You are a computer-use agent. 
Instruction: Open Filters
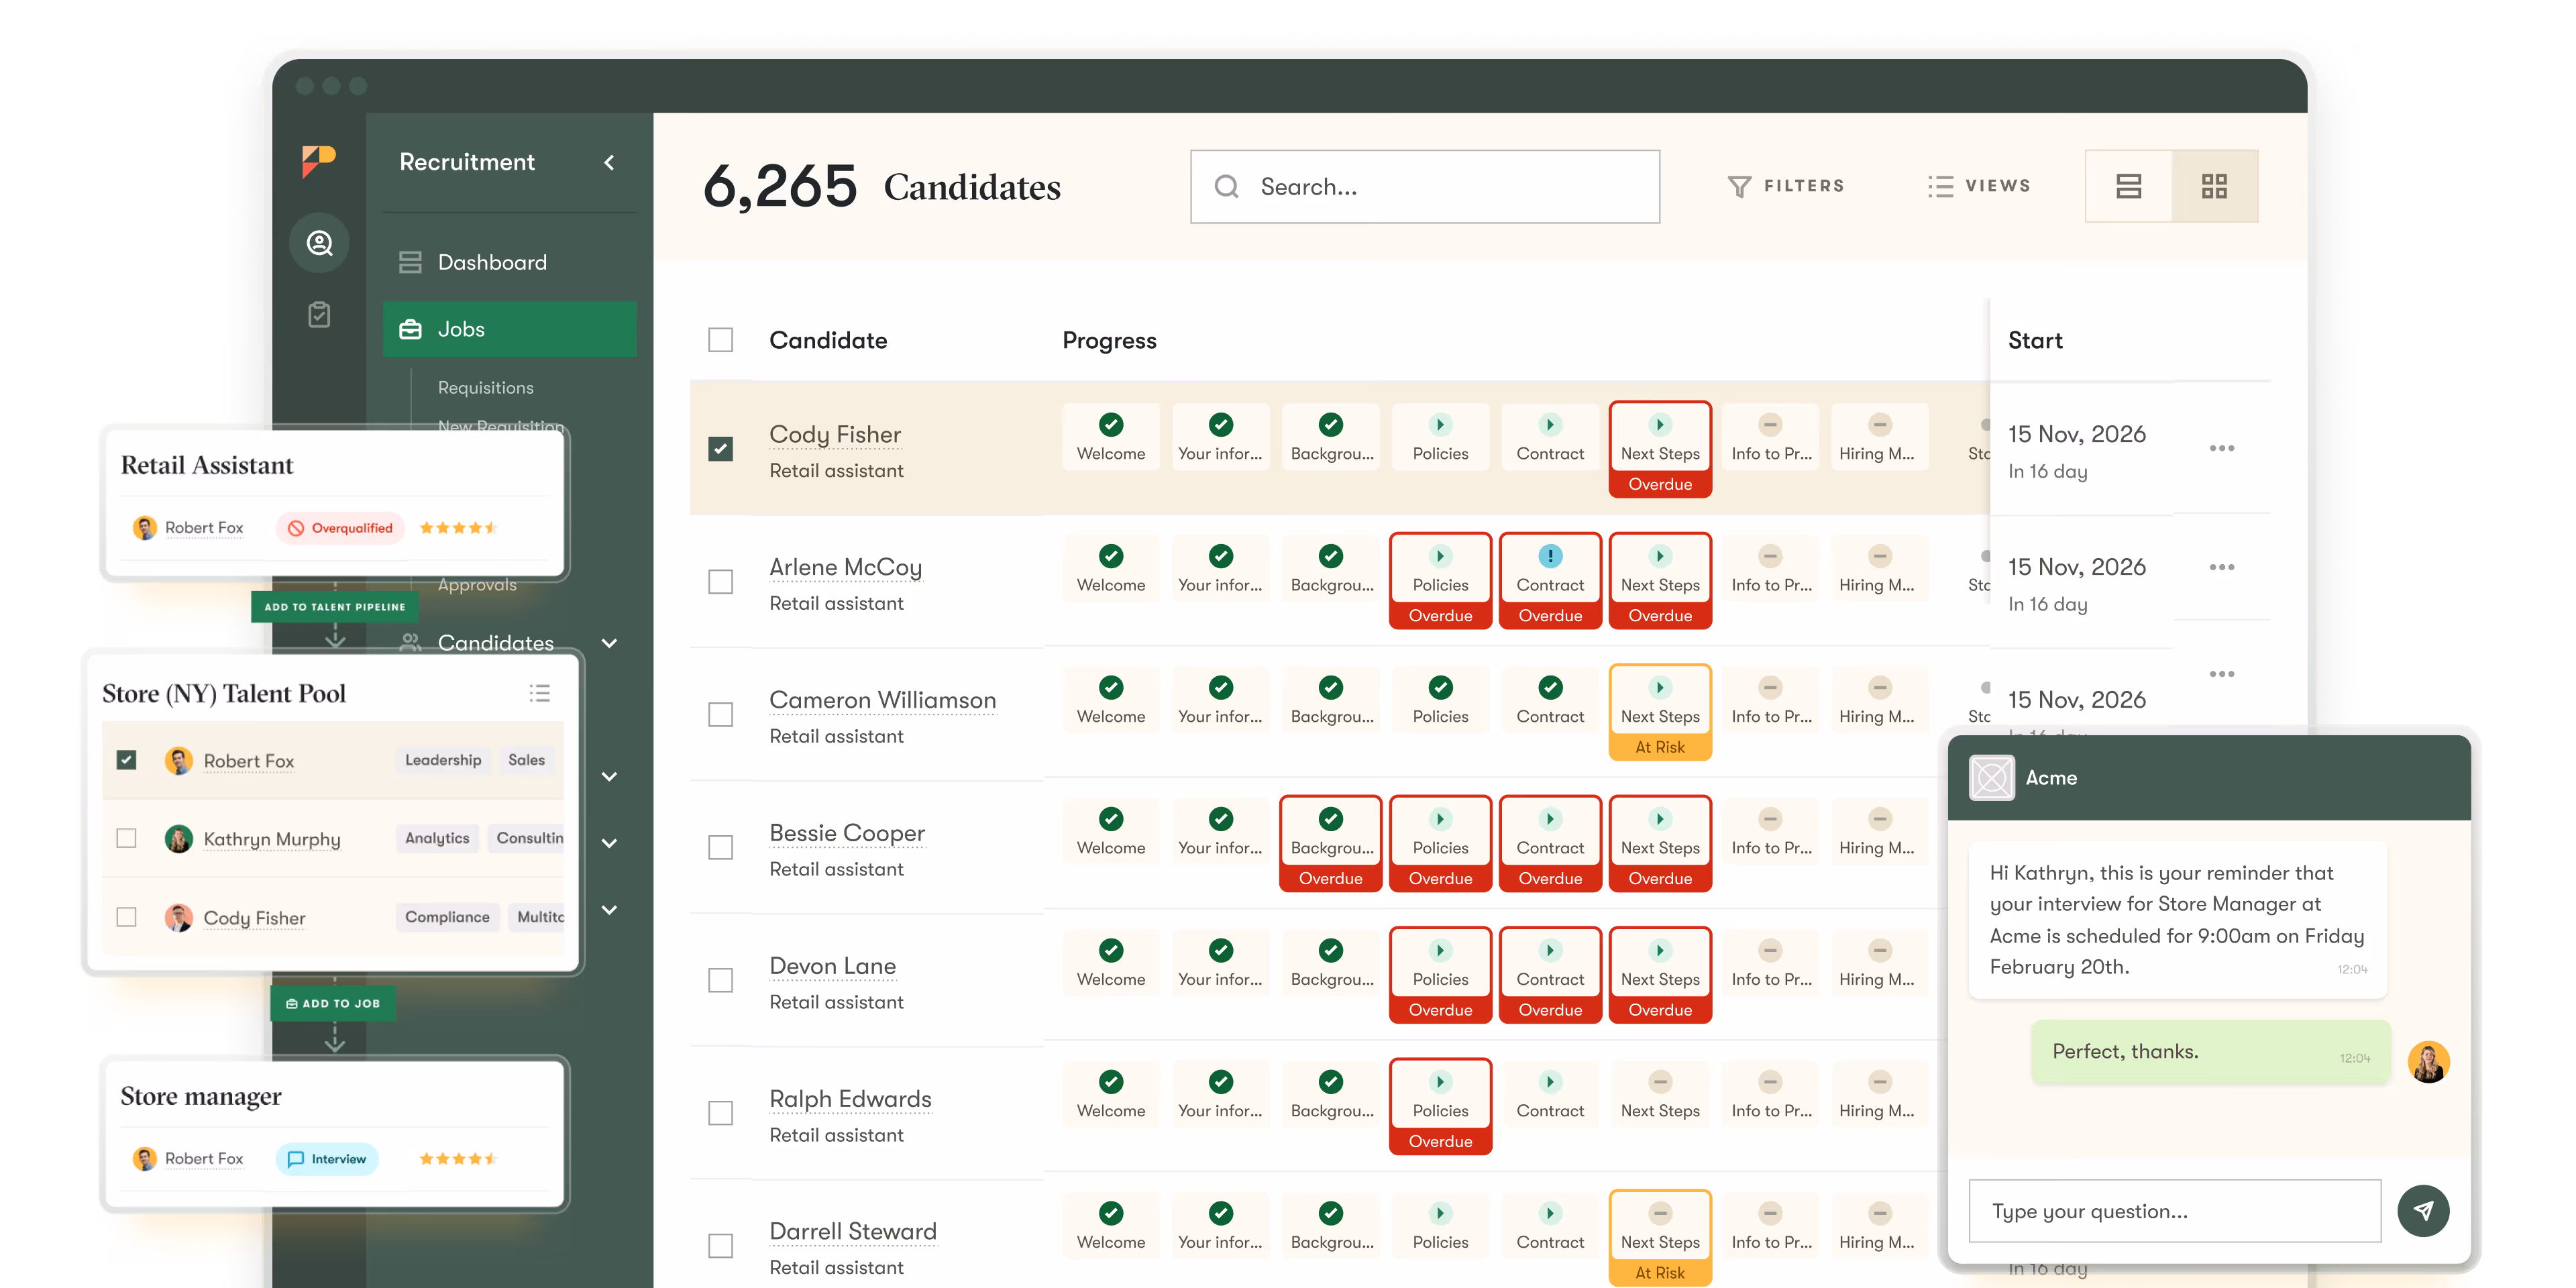tap(1786, 186)
